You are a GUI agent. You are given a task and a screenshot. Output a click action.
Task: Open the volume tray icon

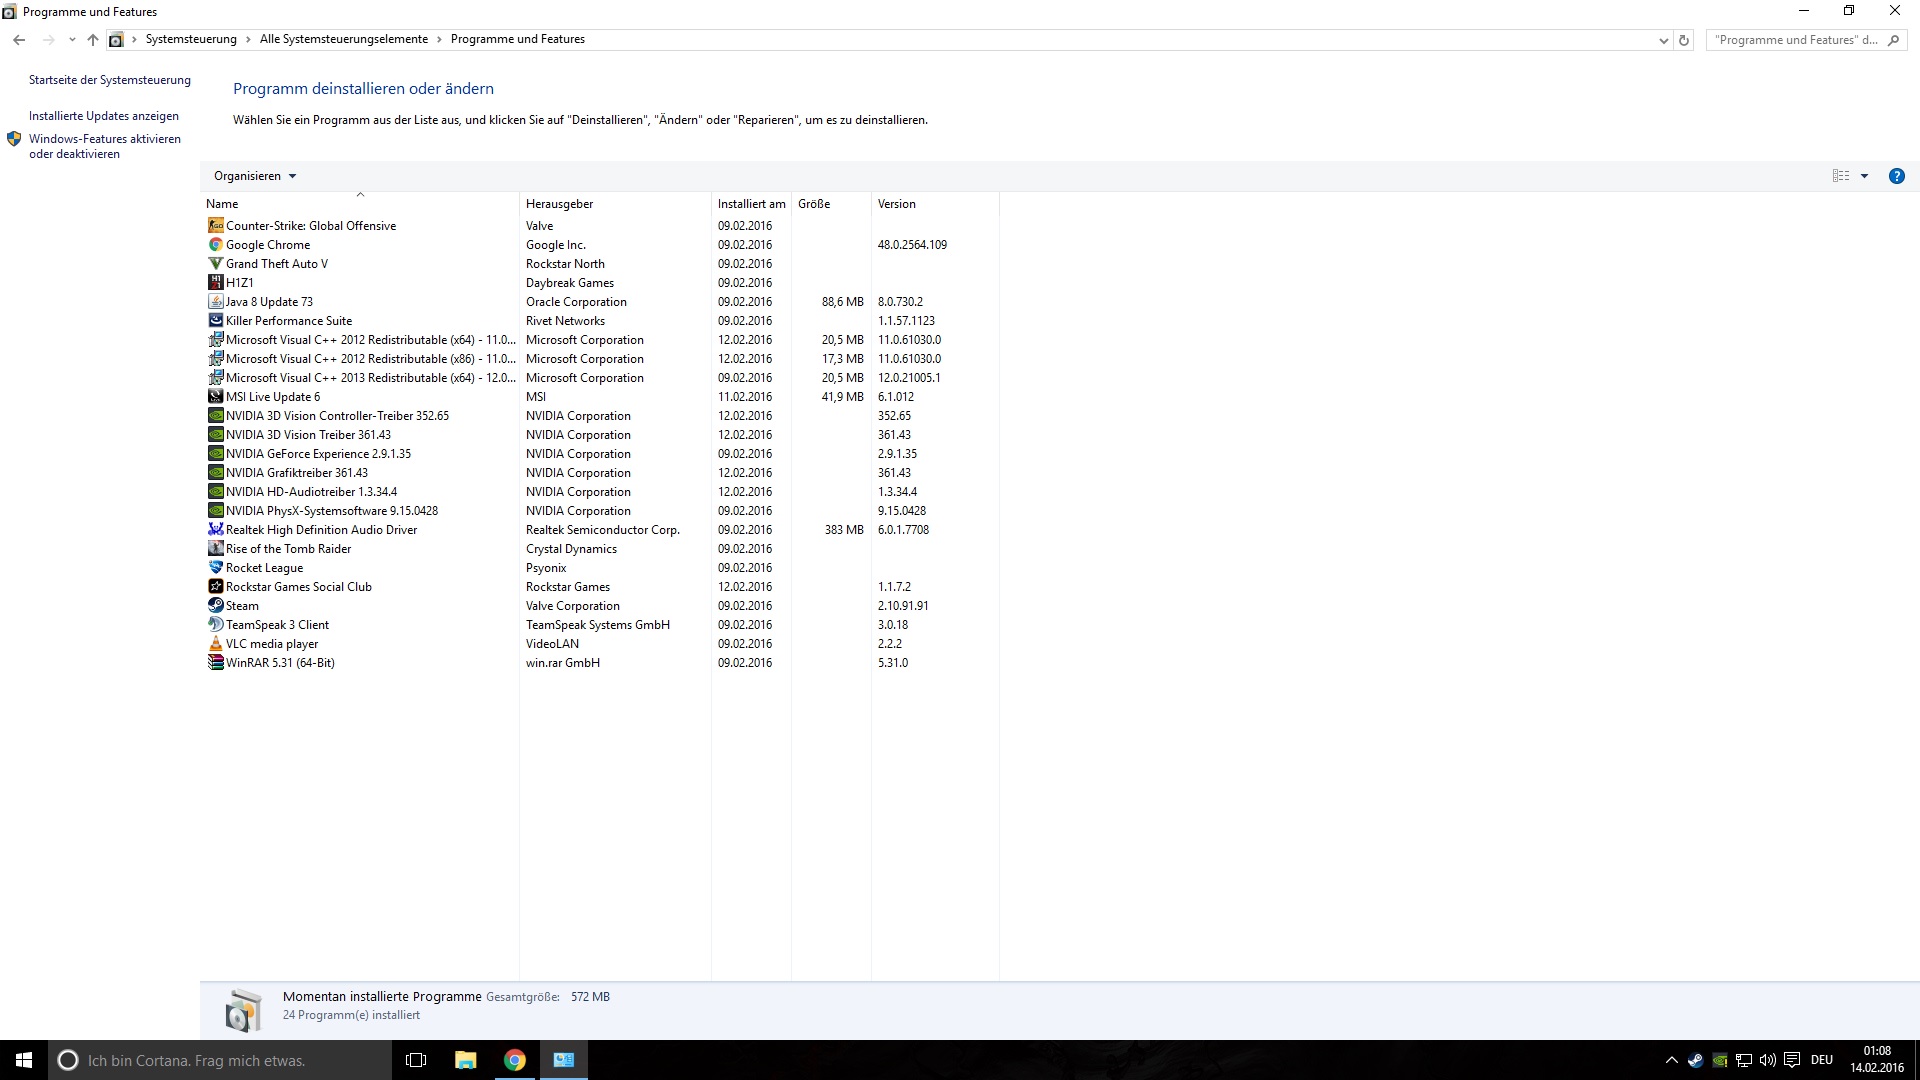click(1767, 1060)
